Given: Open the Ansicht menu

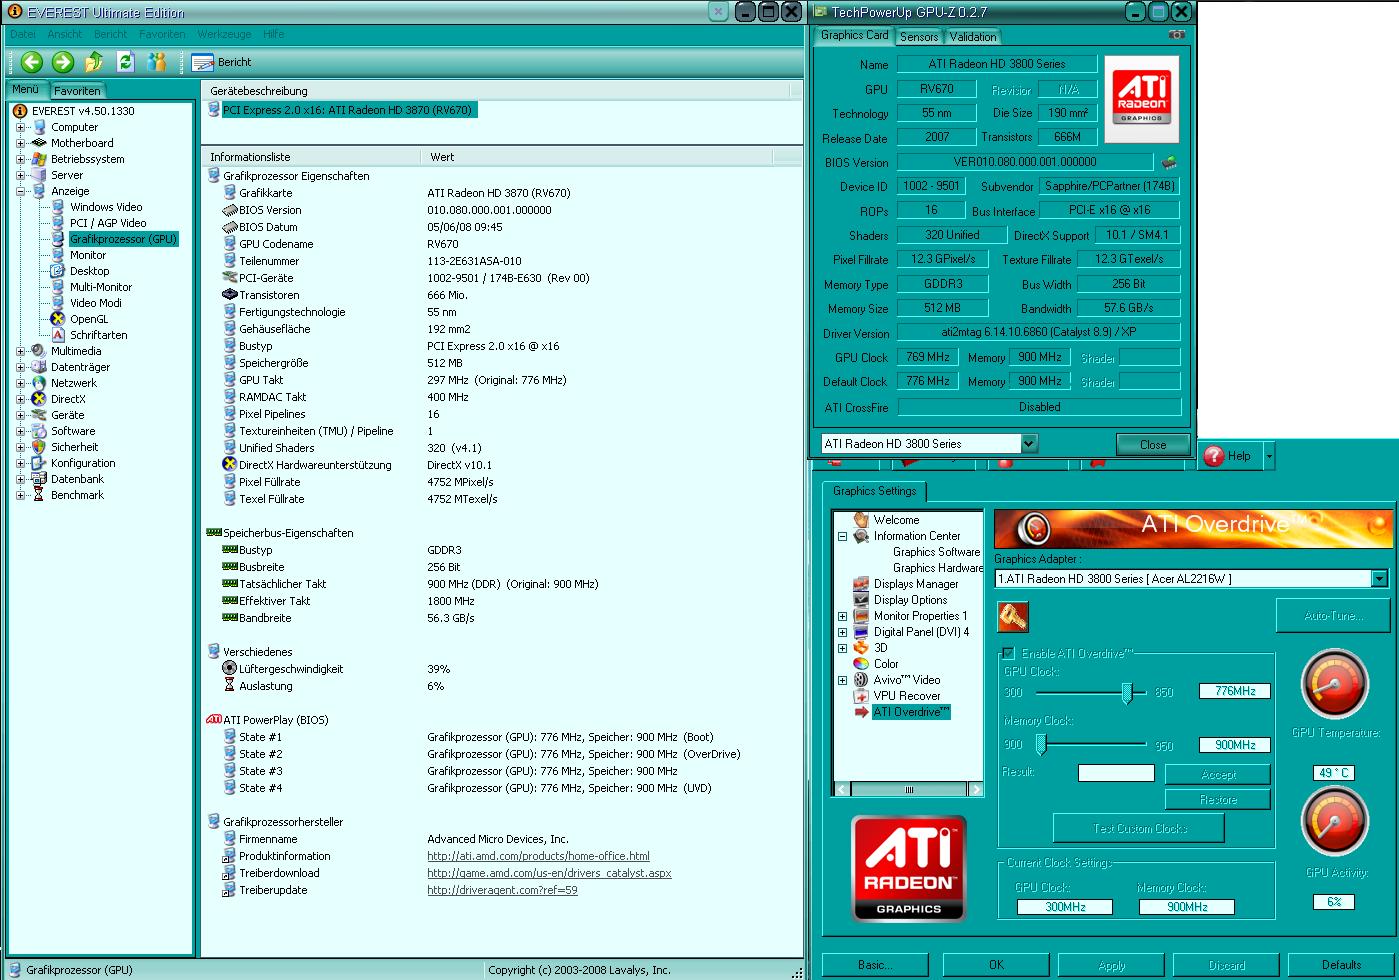Looking at the screenshot, I should (65, 34).
